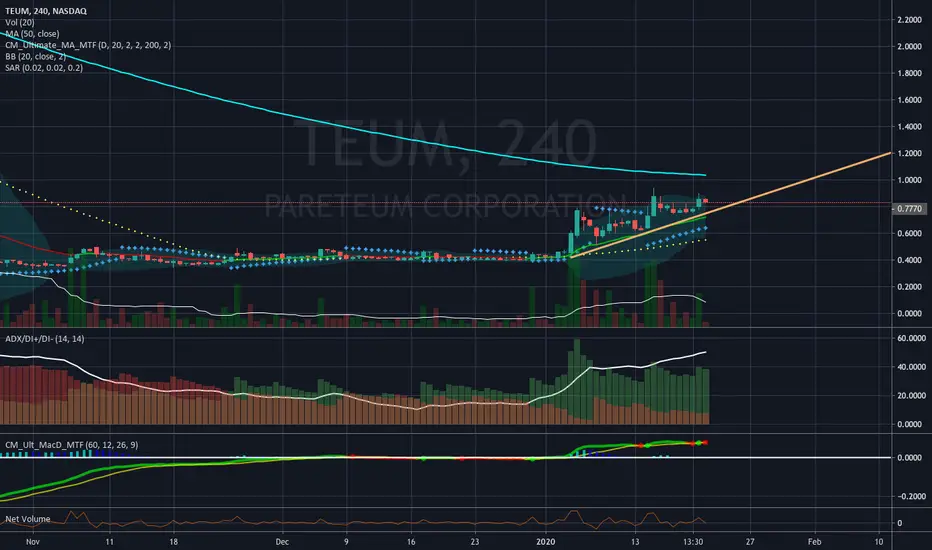932x550 pixels.
Task: Click the Feb date on time axis
Action: [814, 542]
